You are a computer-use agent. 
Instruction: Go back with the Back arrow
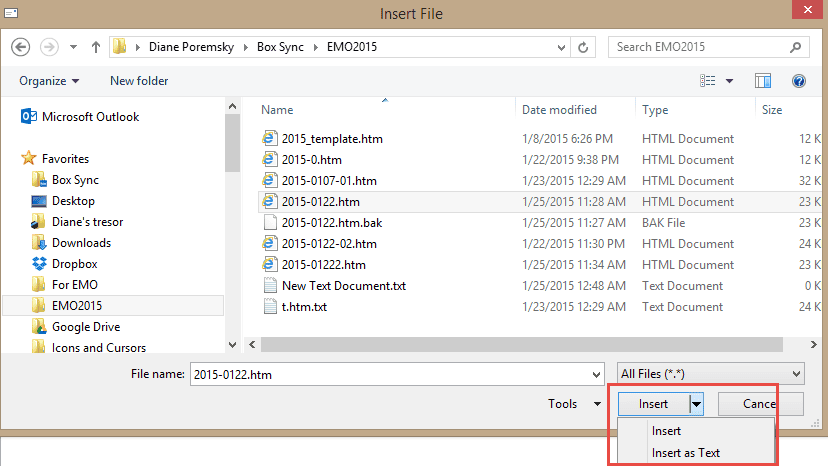tap(21, 47)
